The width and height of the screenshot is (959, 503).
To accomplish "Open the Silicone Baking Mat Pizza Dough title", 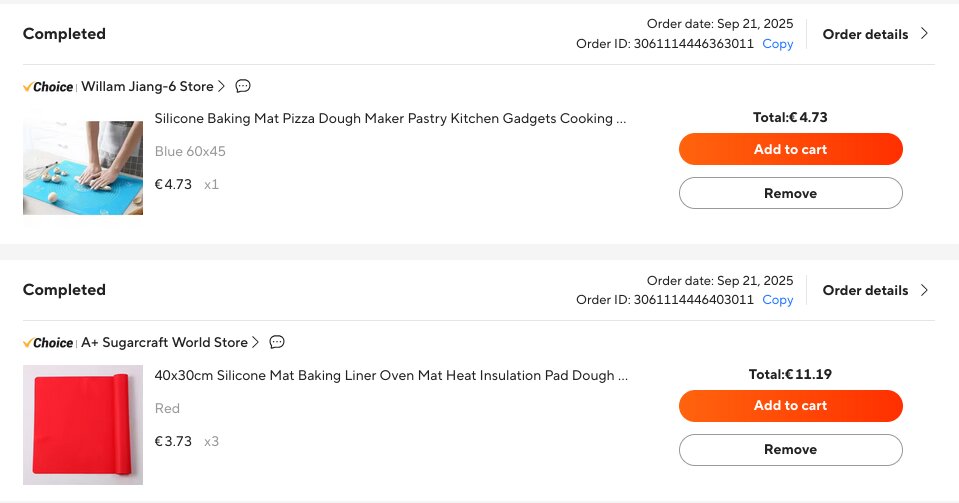I will coord(390,119).
